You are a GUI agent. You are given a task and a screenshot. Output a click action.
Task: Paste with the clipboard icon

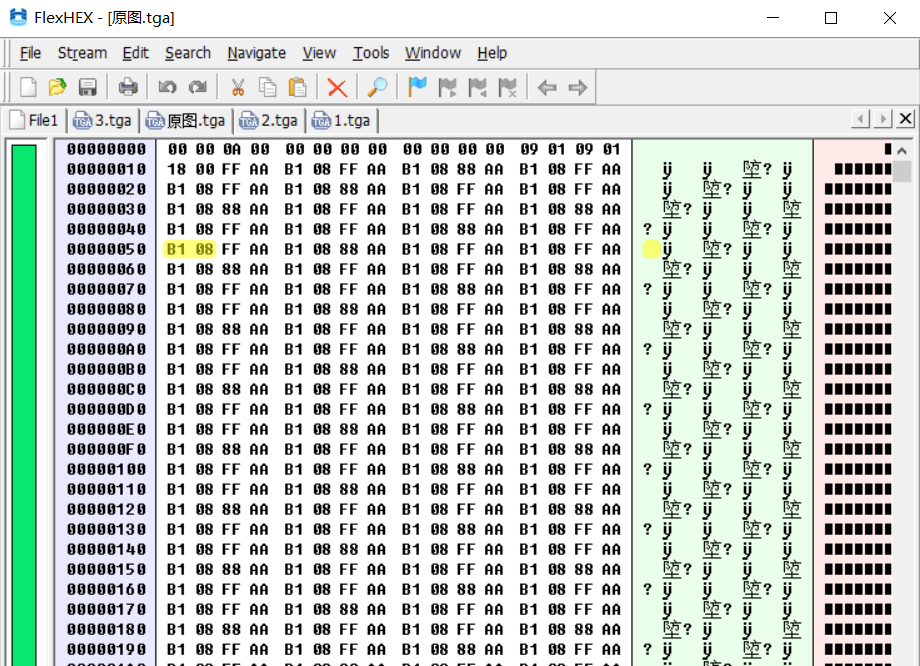click(297, 87)
